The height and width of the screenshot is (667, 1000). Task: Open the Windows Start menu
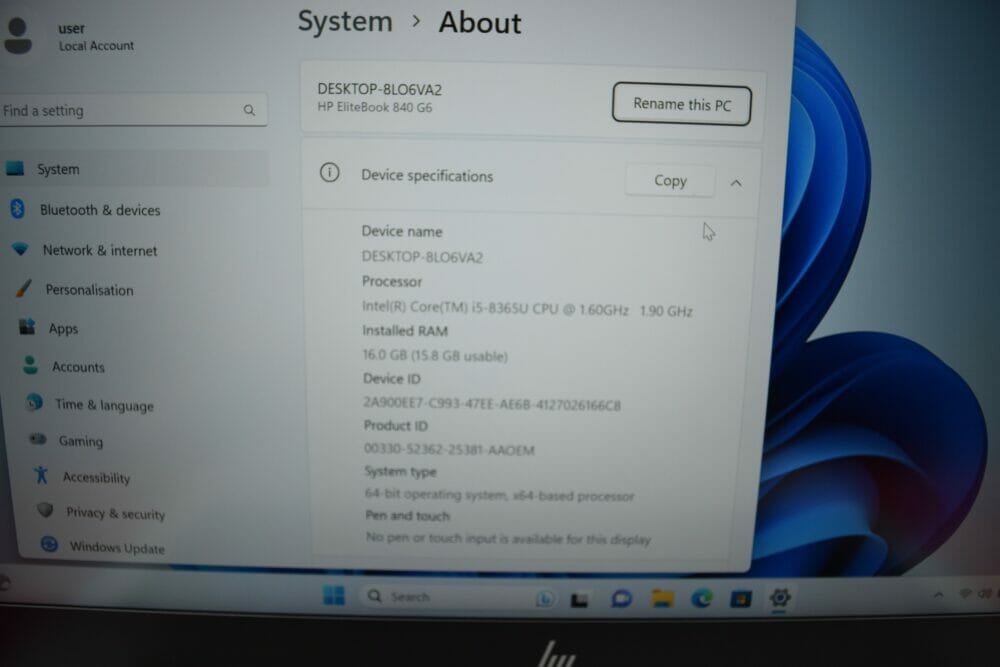pos(334,596)
